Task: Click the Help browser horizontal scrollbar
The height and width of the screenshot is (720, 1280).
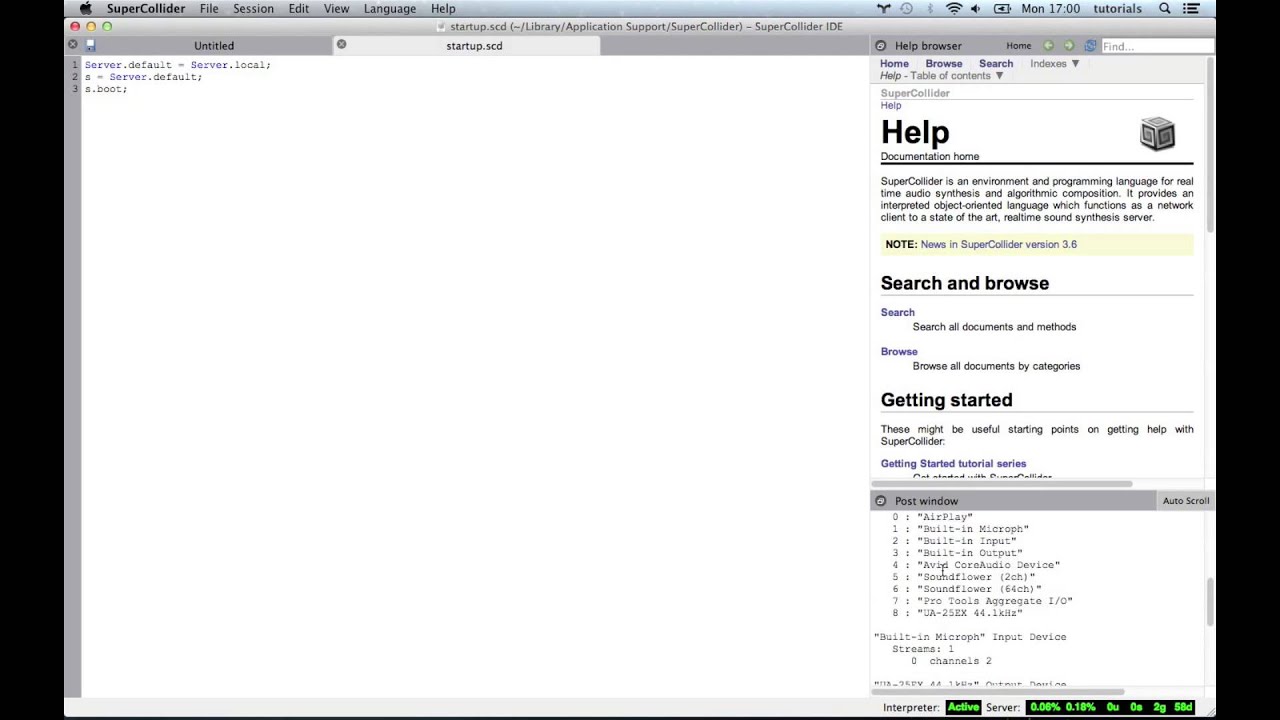Action: [x=1002, y=485]
